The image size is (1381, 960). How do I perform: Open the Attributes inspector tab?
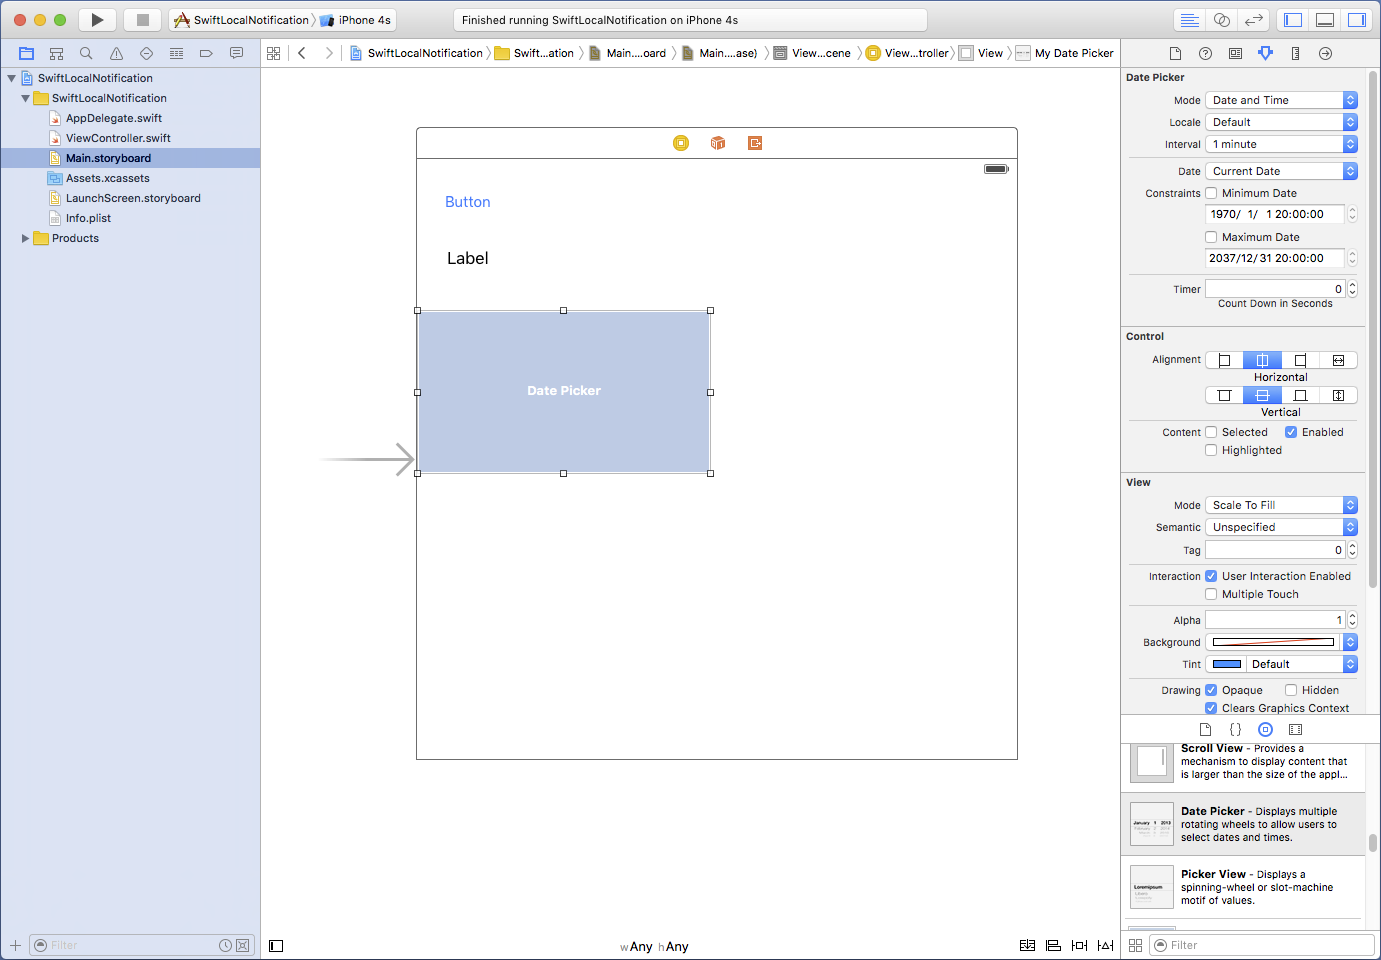1265,53
